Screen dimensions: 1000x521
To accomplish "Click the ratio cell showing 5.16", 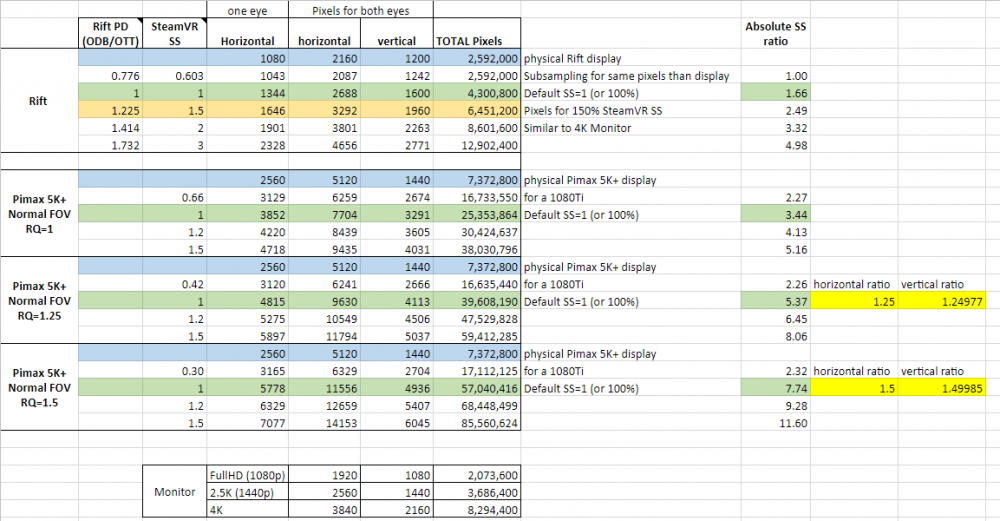I will 776,249.
